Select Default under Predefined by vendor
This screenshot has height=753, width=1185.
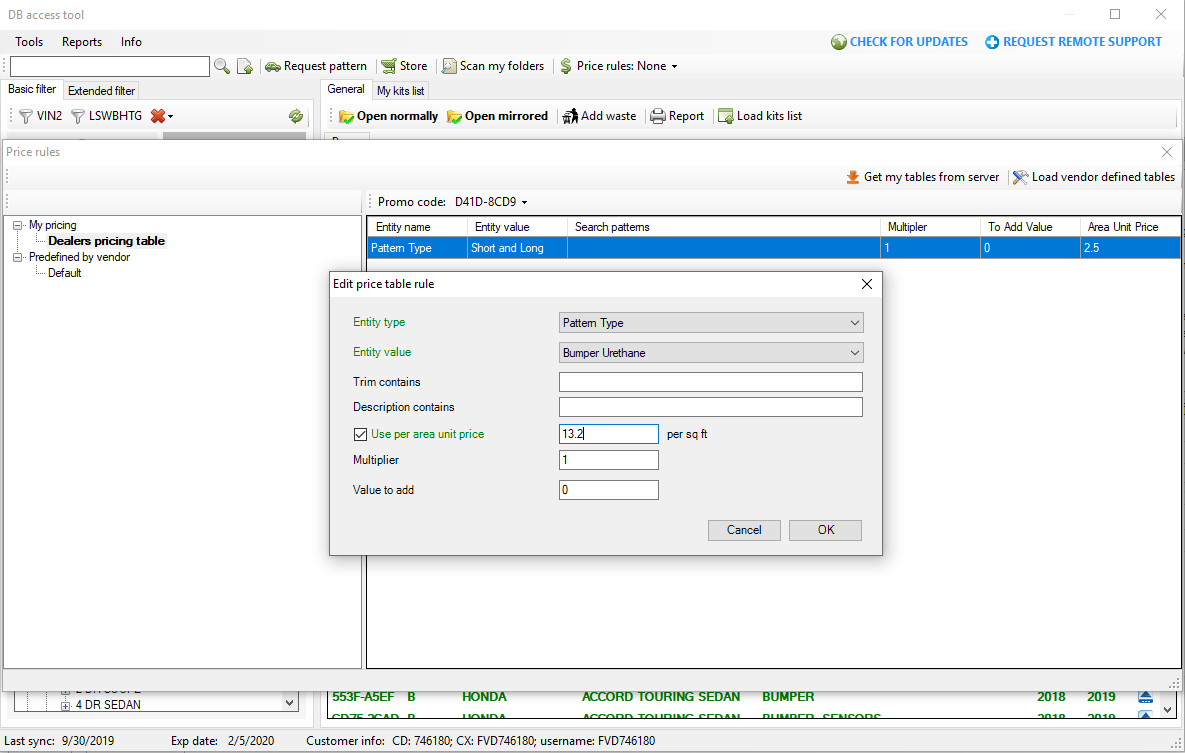pos(65,273)
